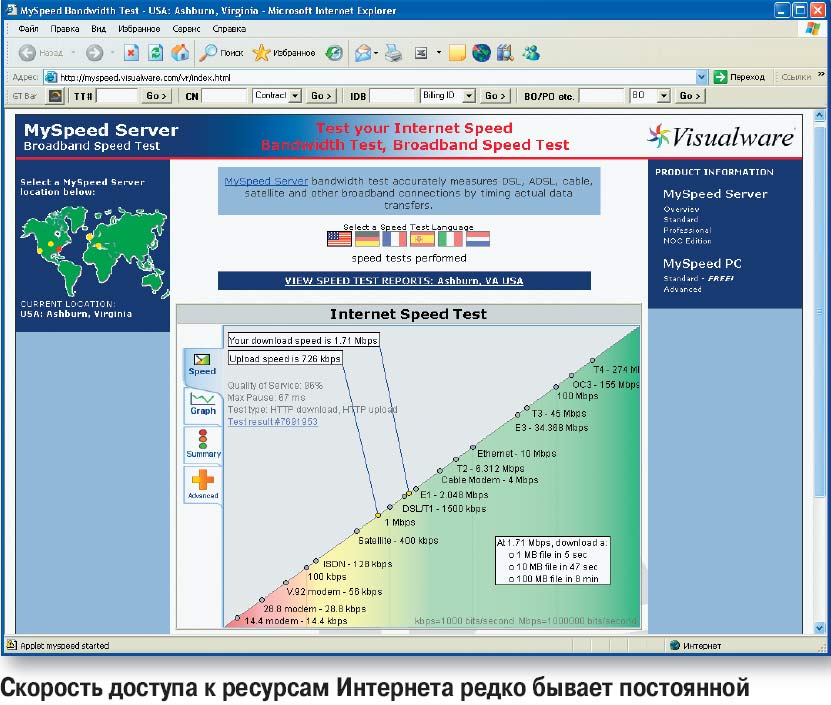Select the German flag language
This screenshot has height=705, width=831.
[367, 239]
